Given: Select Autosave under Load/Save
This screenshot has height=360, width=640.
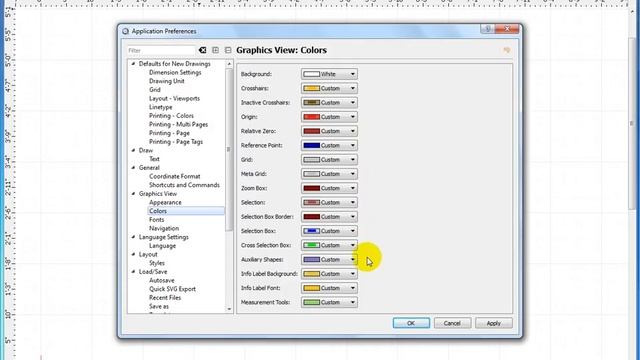Looking at the screenshot, I should [162, 280].
